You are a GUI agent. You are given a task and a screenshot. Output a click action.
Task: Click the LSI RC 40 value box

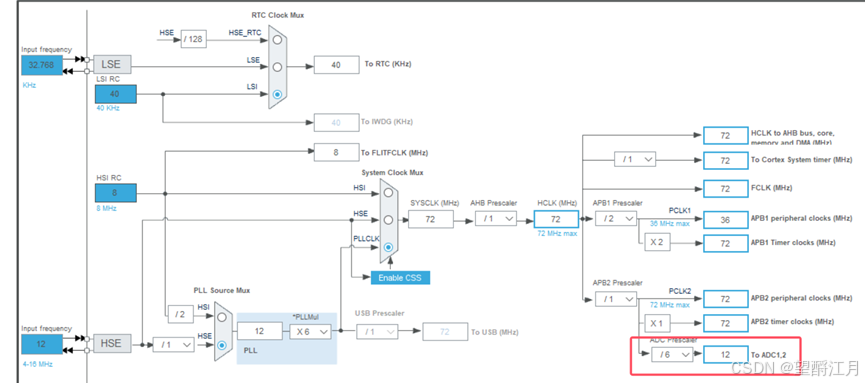[115, 94]
